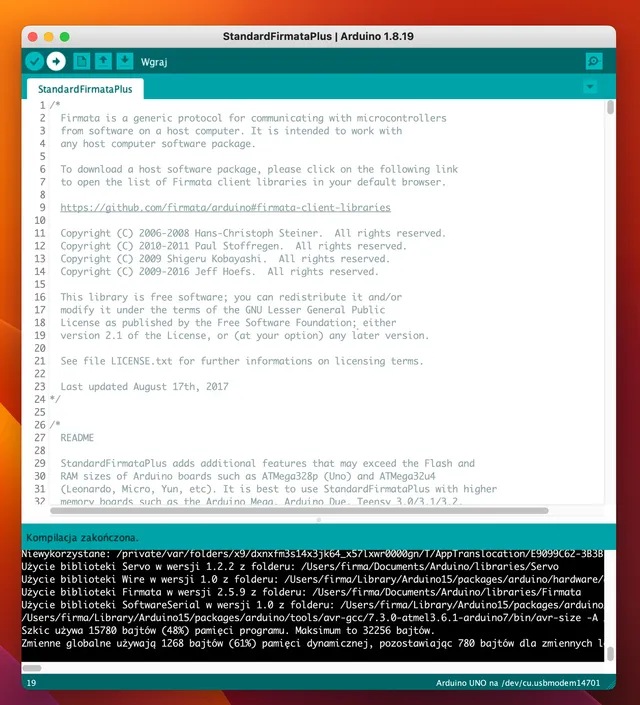This screenshot has height=705, width=640.
Task: Click console line 'Zmienne globalne używają 1268 bajtów'
Action: click(313, 643)
